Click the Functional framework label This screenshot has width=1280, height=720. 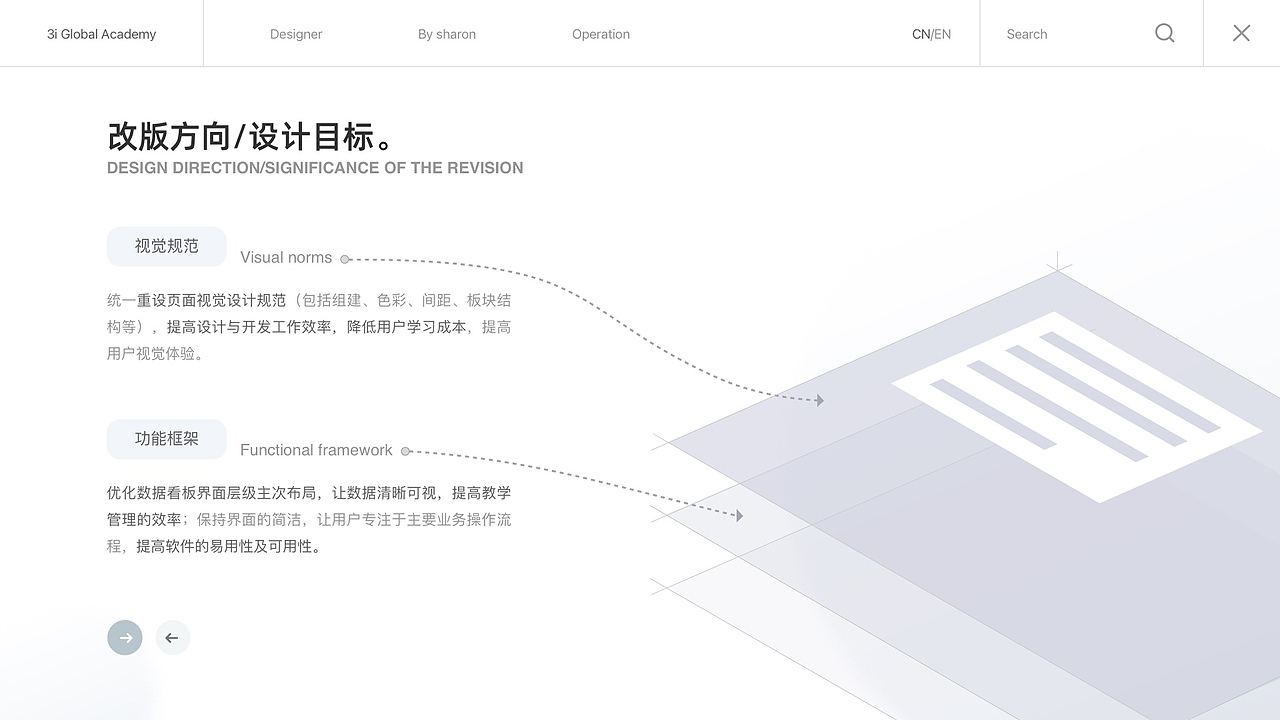[316, 450]
